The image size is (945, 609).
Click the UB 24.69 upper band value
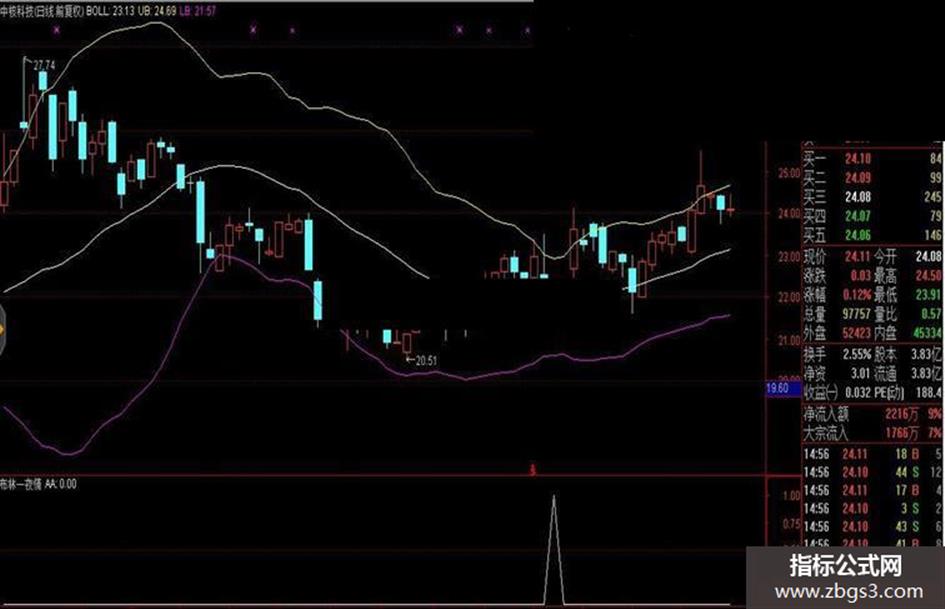(x=157, y=11)
